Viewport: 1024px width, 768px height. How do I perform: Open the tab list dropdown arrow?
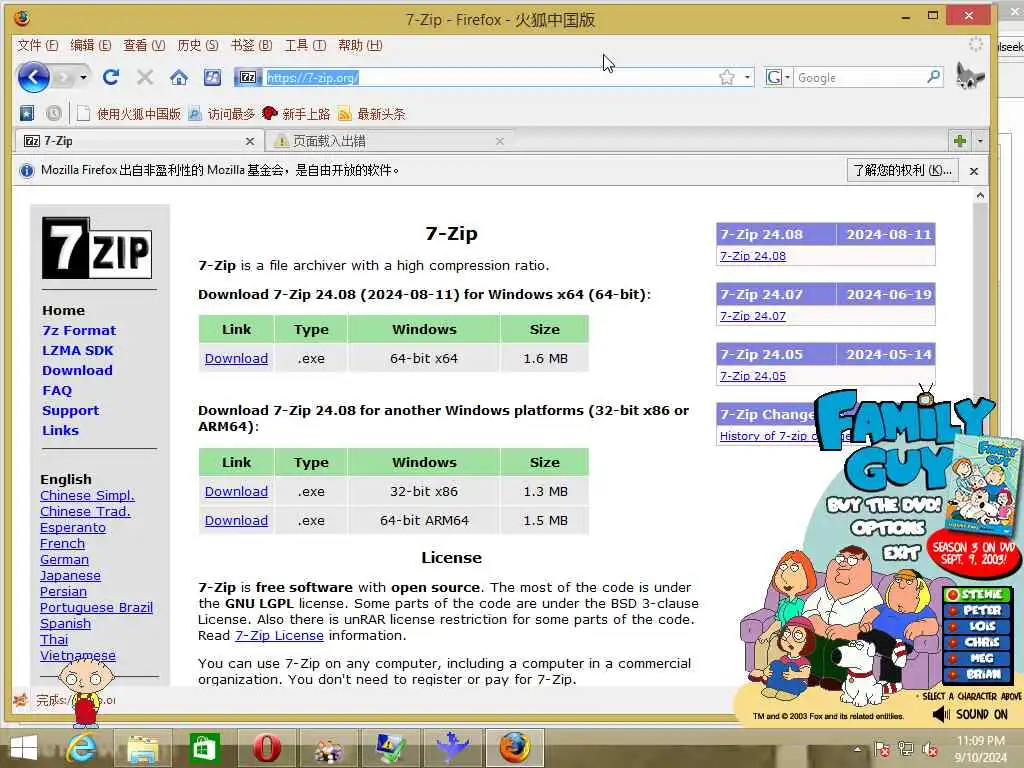pyautogui.click(x=980, y=141)
